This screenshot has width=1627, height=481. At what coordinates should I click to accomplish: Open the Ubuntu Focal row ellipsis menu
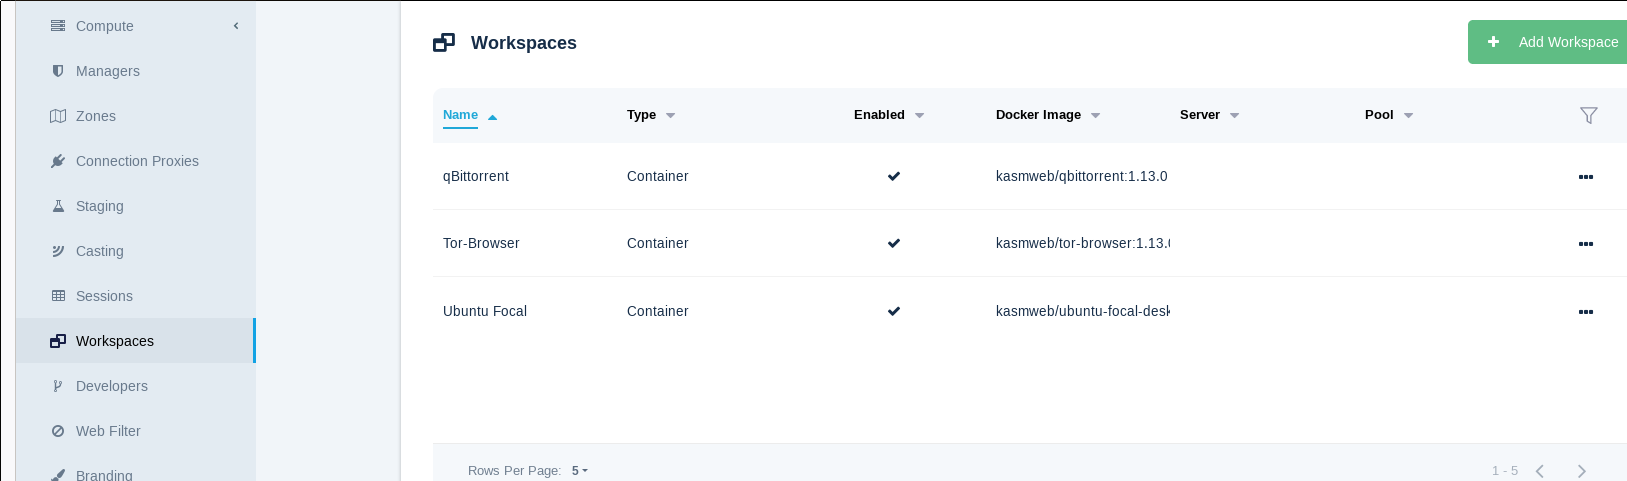(1586, 312)
